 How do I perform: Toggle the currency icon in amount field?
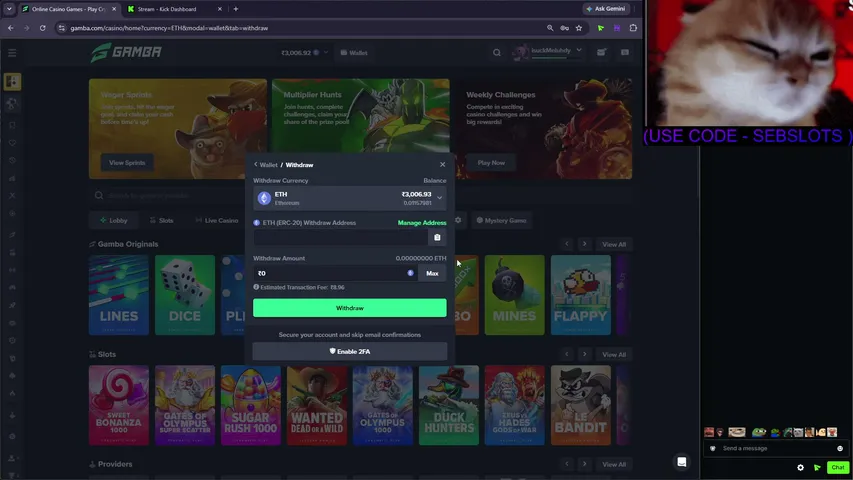pyautogui.click(x=410, y=273)
